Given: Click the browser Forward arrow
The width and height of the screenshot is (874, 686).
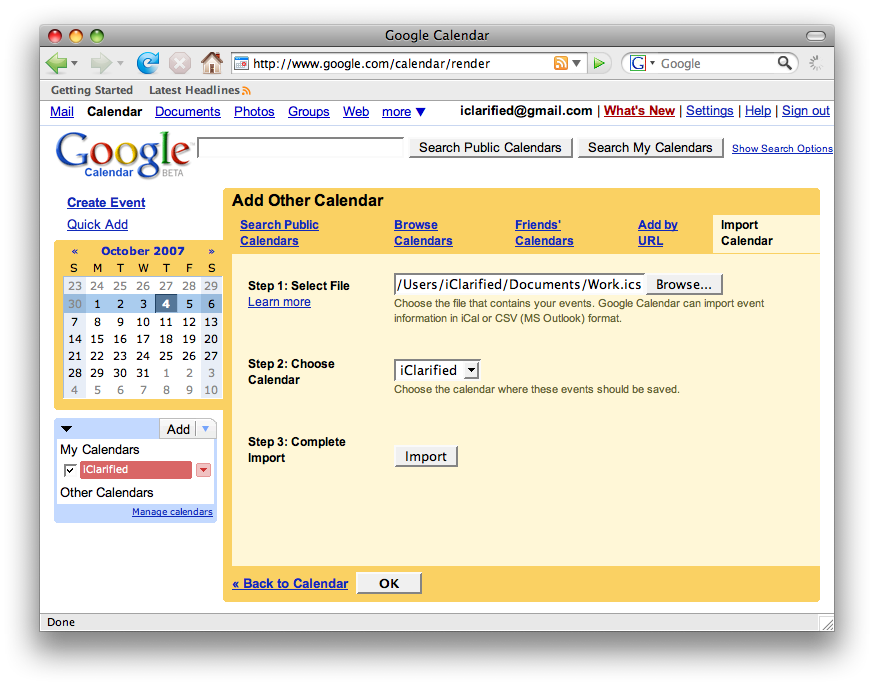Looking at the screenshot, I should 101,64.
